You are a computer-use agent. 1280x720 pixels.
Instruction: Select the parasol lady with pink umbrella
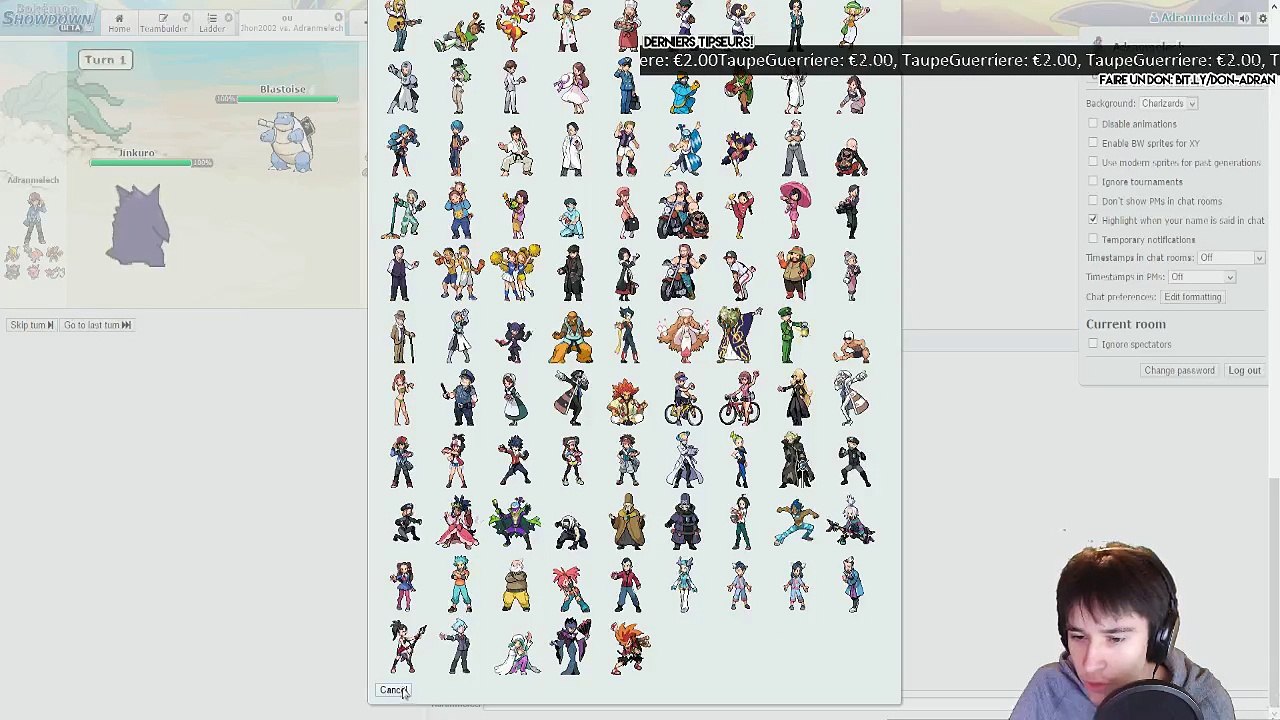[796, 210]
